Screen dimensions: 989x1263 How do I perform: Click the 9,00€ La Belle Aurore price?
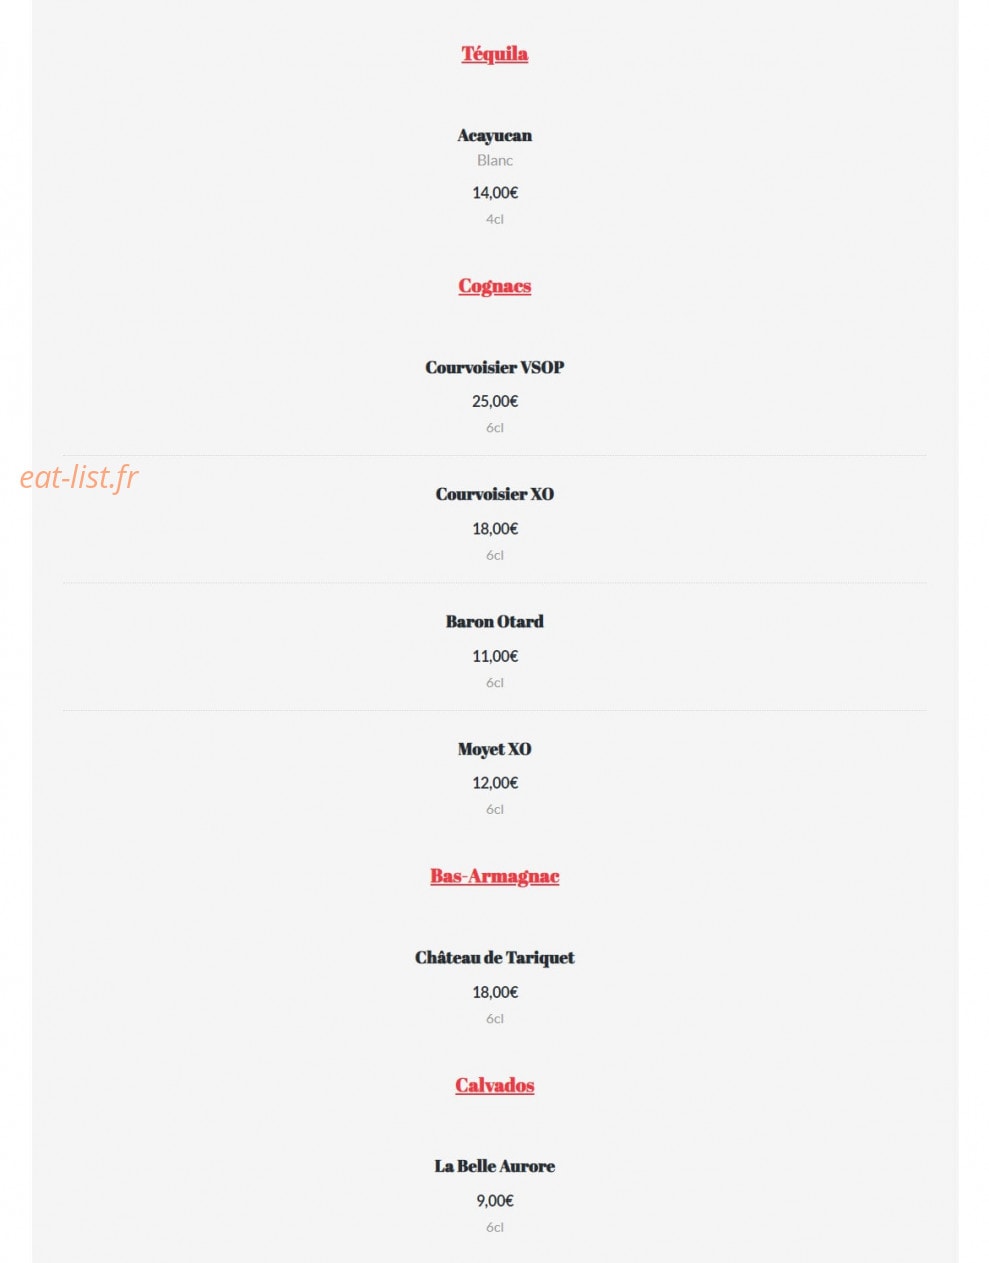494,1201
